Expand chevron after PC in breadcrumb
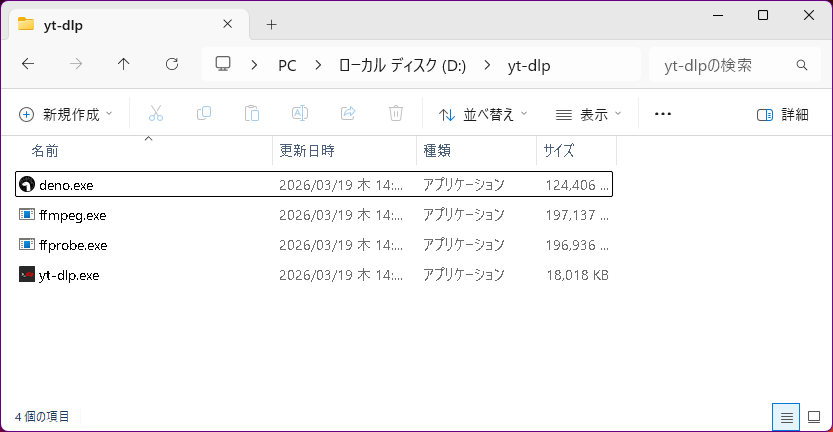The width and height of the screenshot is (833, 432). point(318,65)
